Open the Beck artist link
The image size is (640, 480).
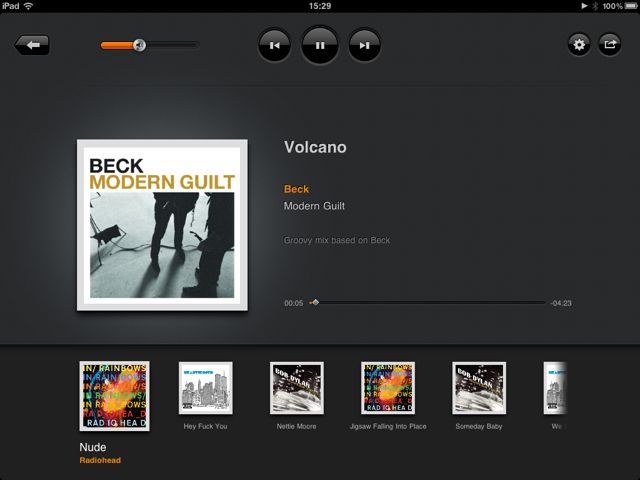296,189
